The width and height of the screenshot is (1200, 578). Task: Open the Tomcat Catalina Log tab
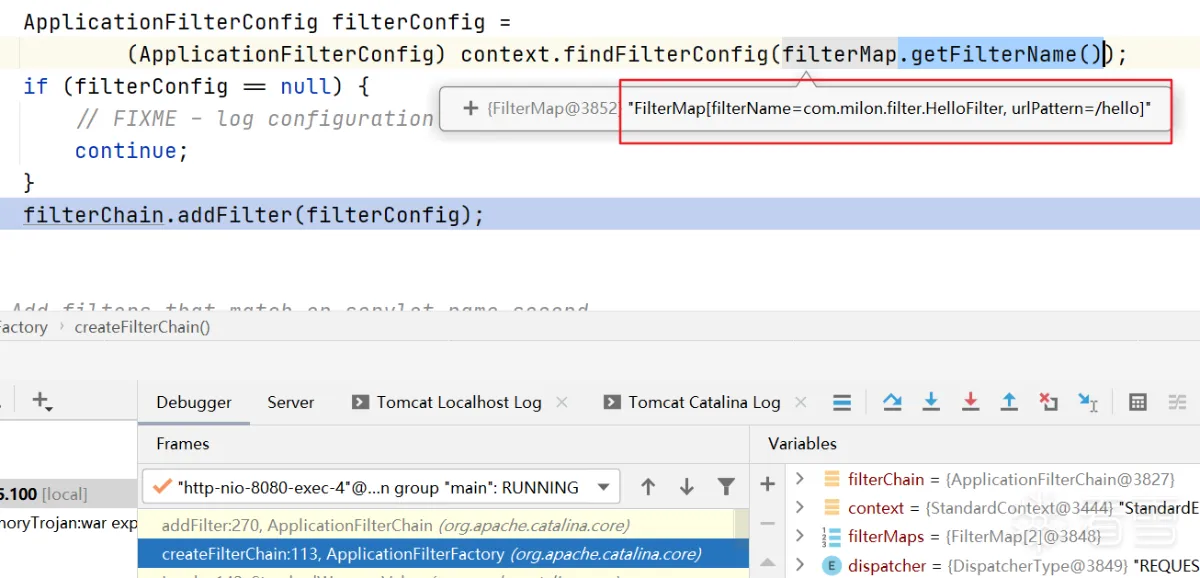point(704,402)
